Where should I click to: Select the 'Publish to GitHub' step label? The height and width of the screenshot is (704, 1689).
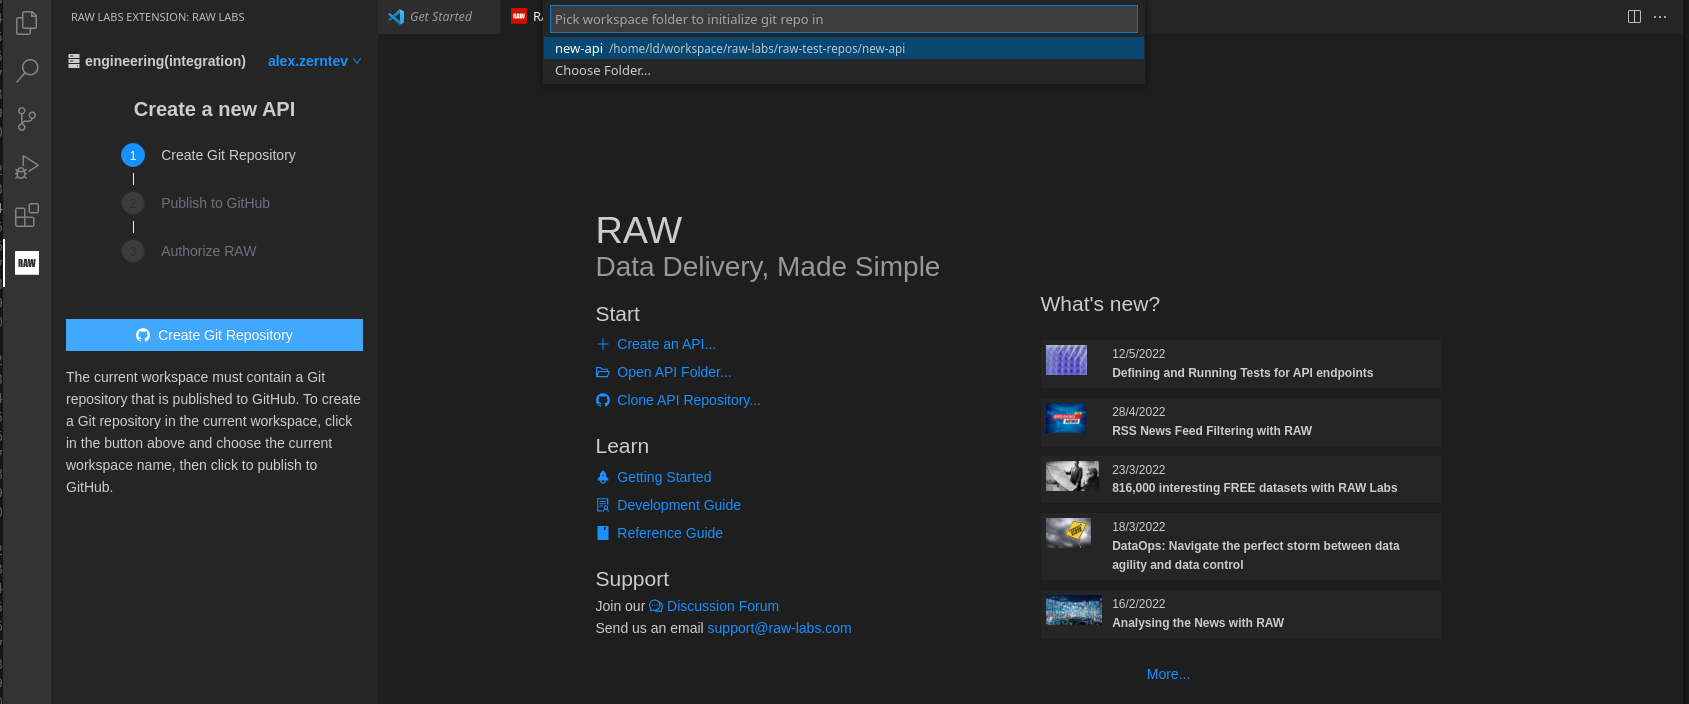point(215,203)
